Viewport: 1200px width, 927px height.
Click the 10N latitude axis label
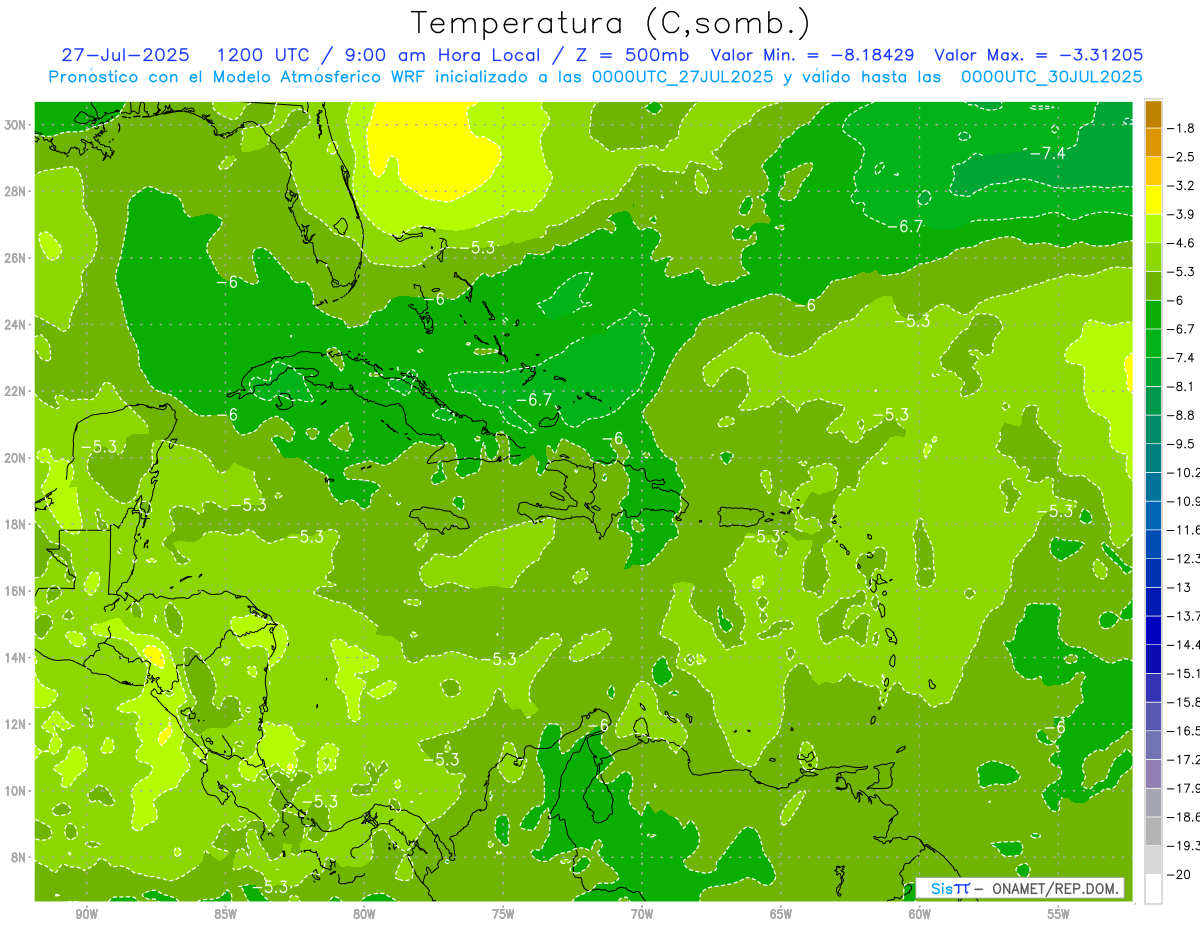[17, 790]
